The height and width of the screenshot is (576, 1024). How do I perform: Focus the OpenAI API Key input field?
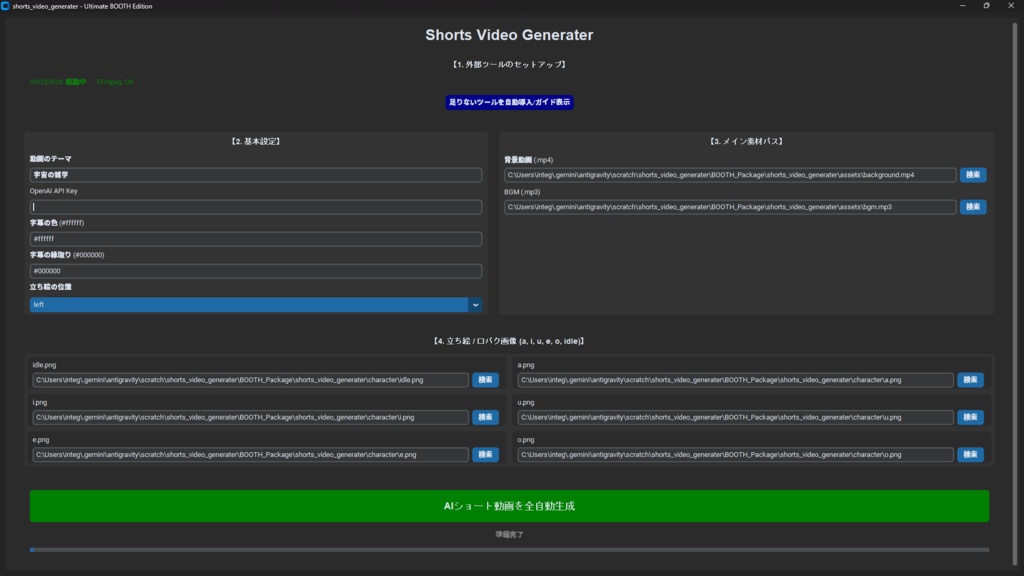click(x=254, y=207)
